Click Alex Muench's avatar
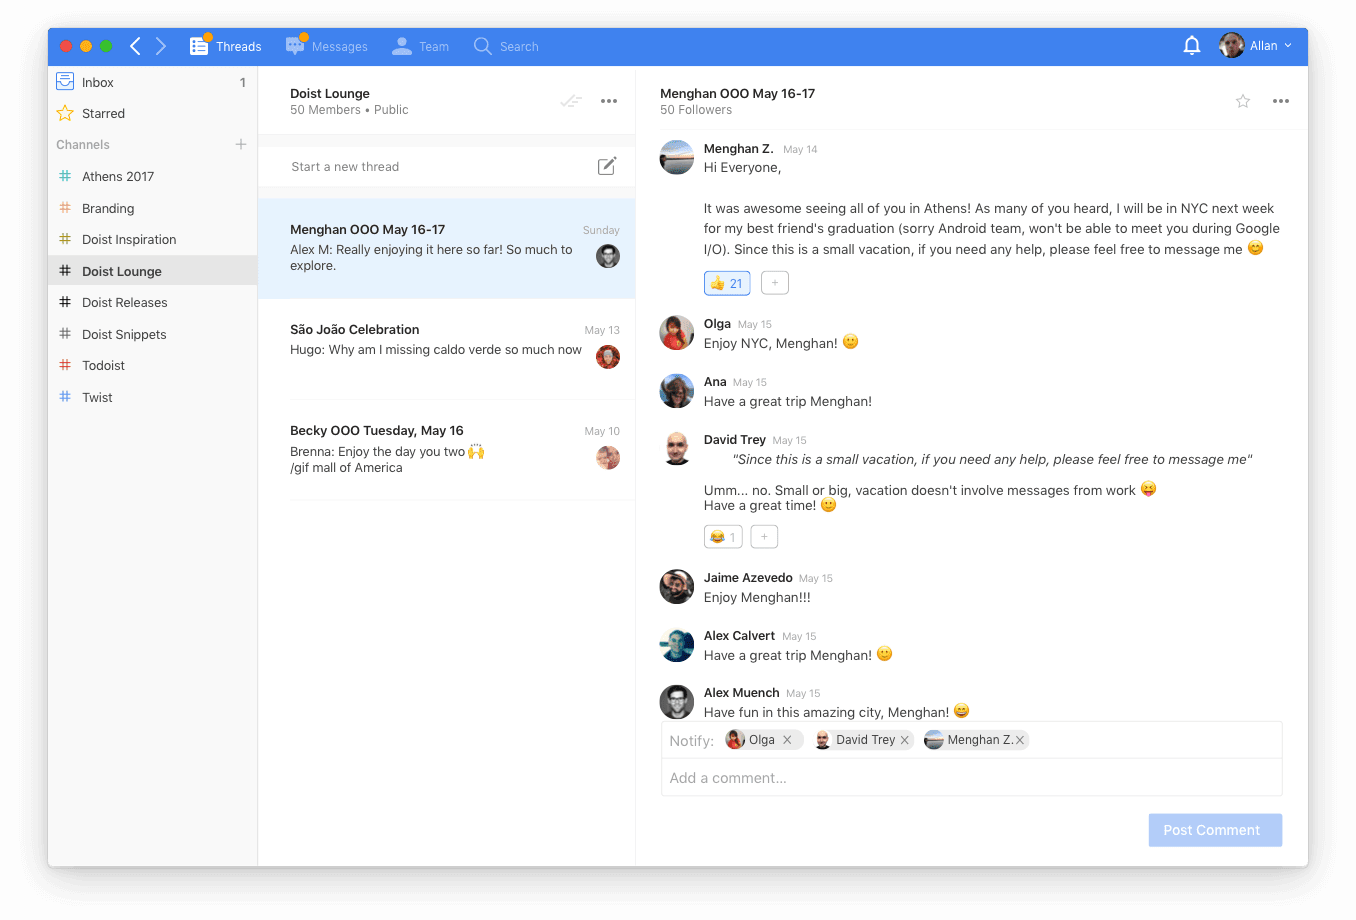 pos(677,702)
